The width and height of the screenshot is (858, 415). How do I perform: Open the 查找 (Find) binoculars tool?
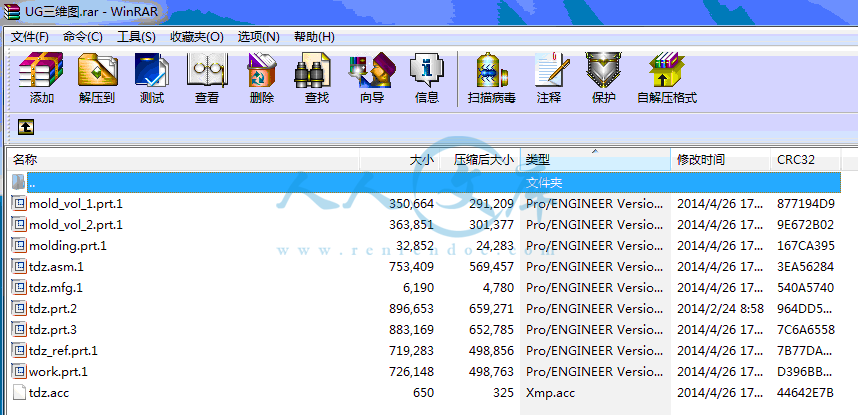[x=313, y=70]
